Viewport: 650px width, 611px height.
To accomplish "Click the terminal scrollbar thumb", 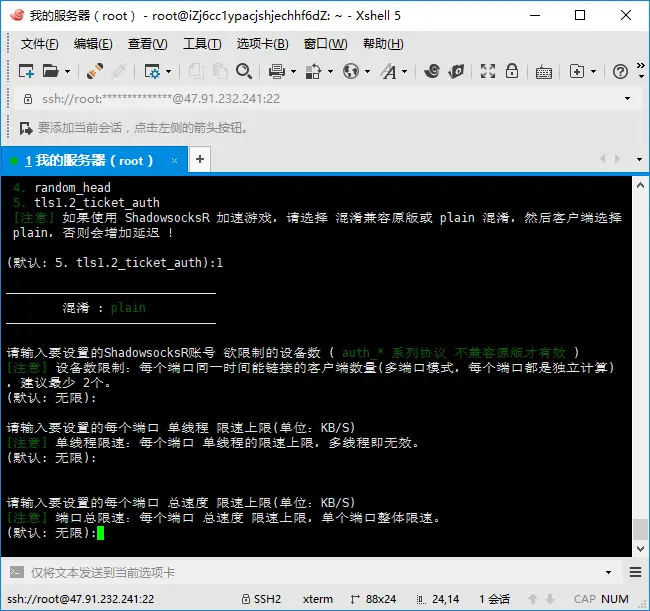I will [640, 529].
